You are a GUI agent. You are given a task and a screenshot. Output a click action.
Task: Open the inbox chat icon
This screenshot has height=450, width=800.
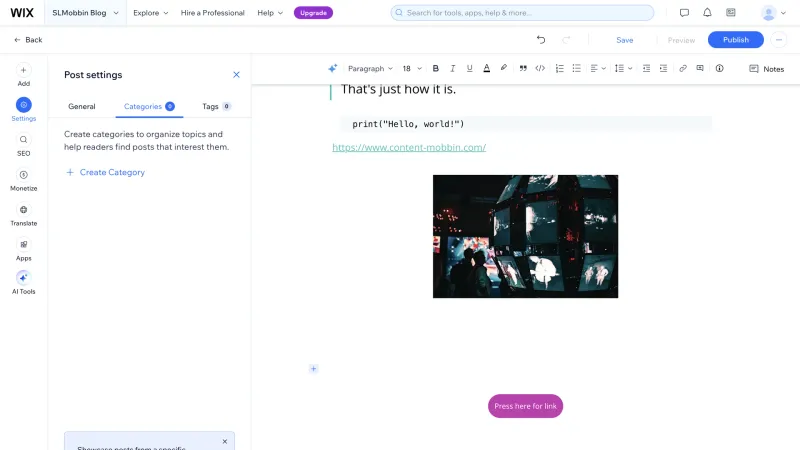(x=684, y=13)
